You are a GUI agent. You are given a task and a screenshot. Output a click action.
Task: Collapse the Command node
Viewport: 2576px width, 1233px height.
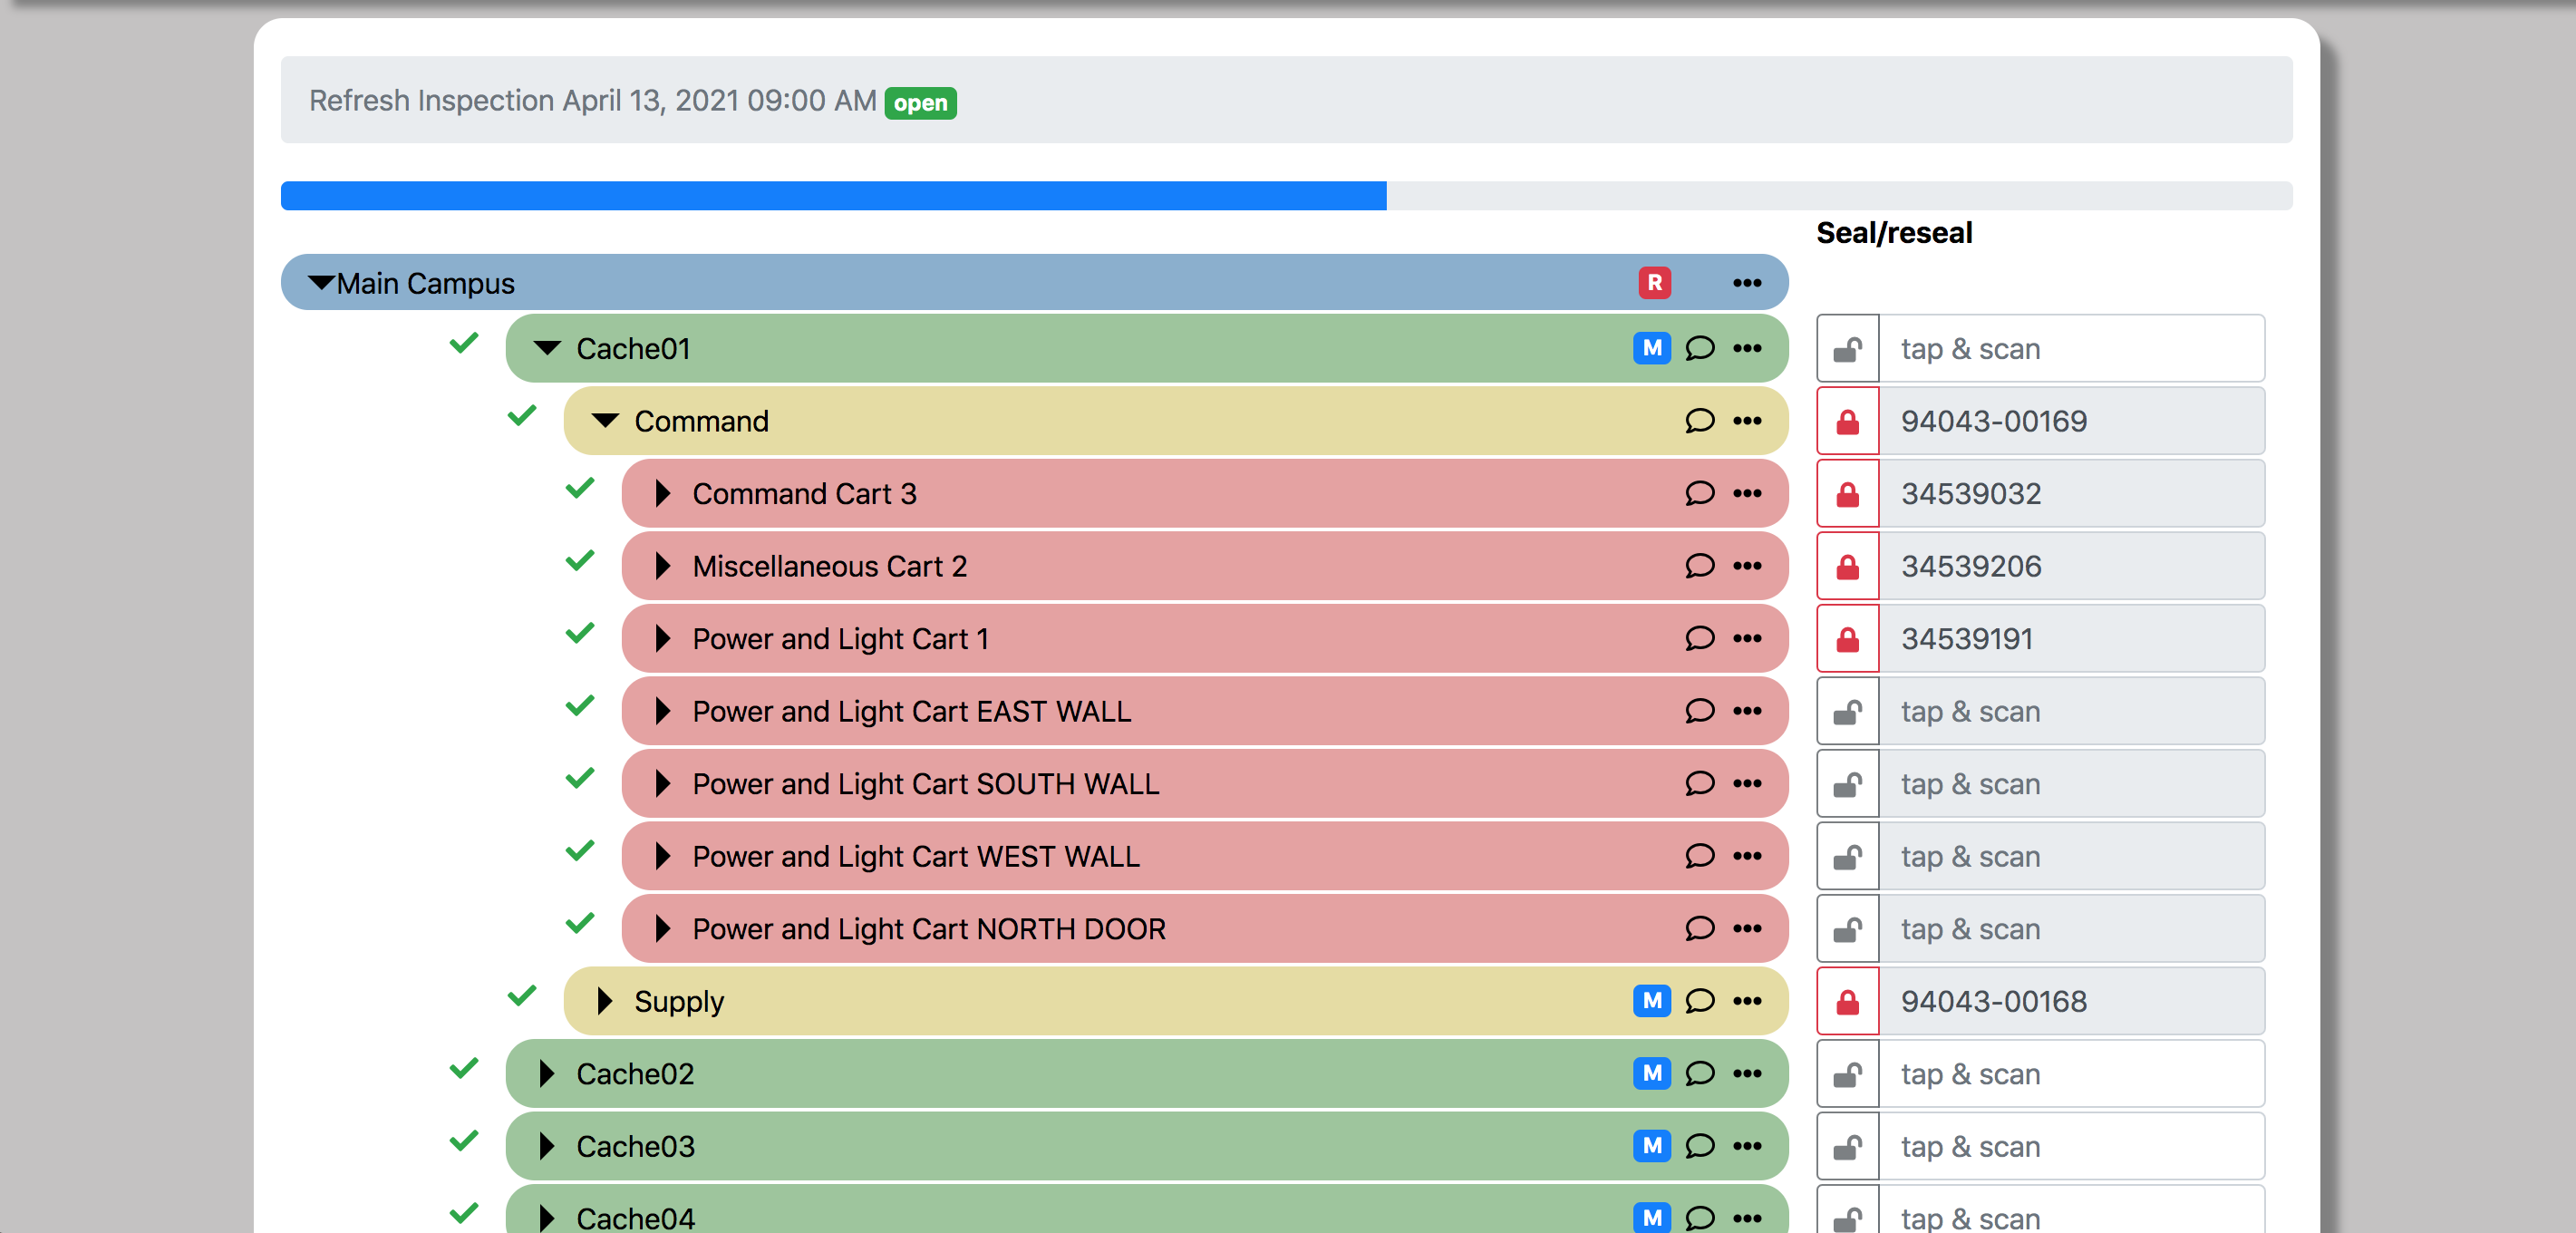pyautogui.click(x=605, y=421)
